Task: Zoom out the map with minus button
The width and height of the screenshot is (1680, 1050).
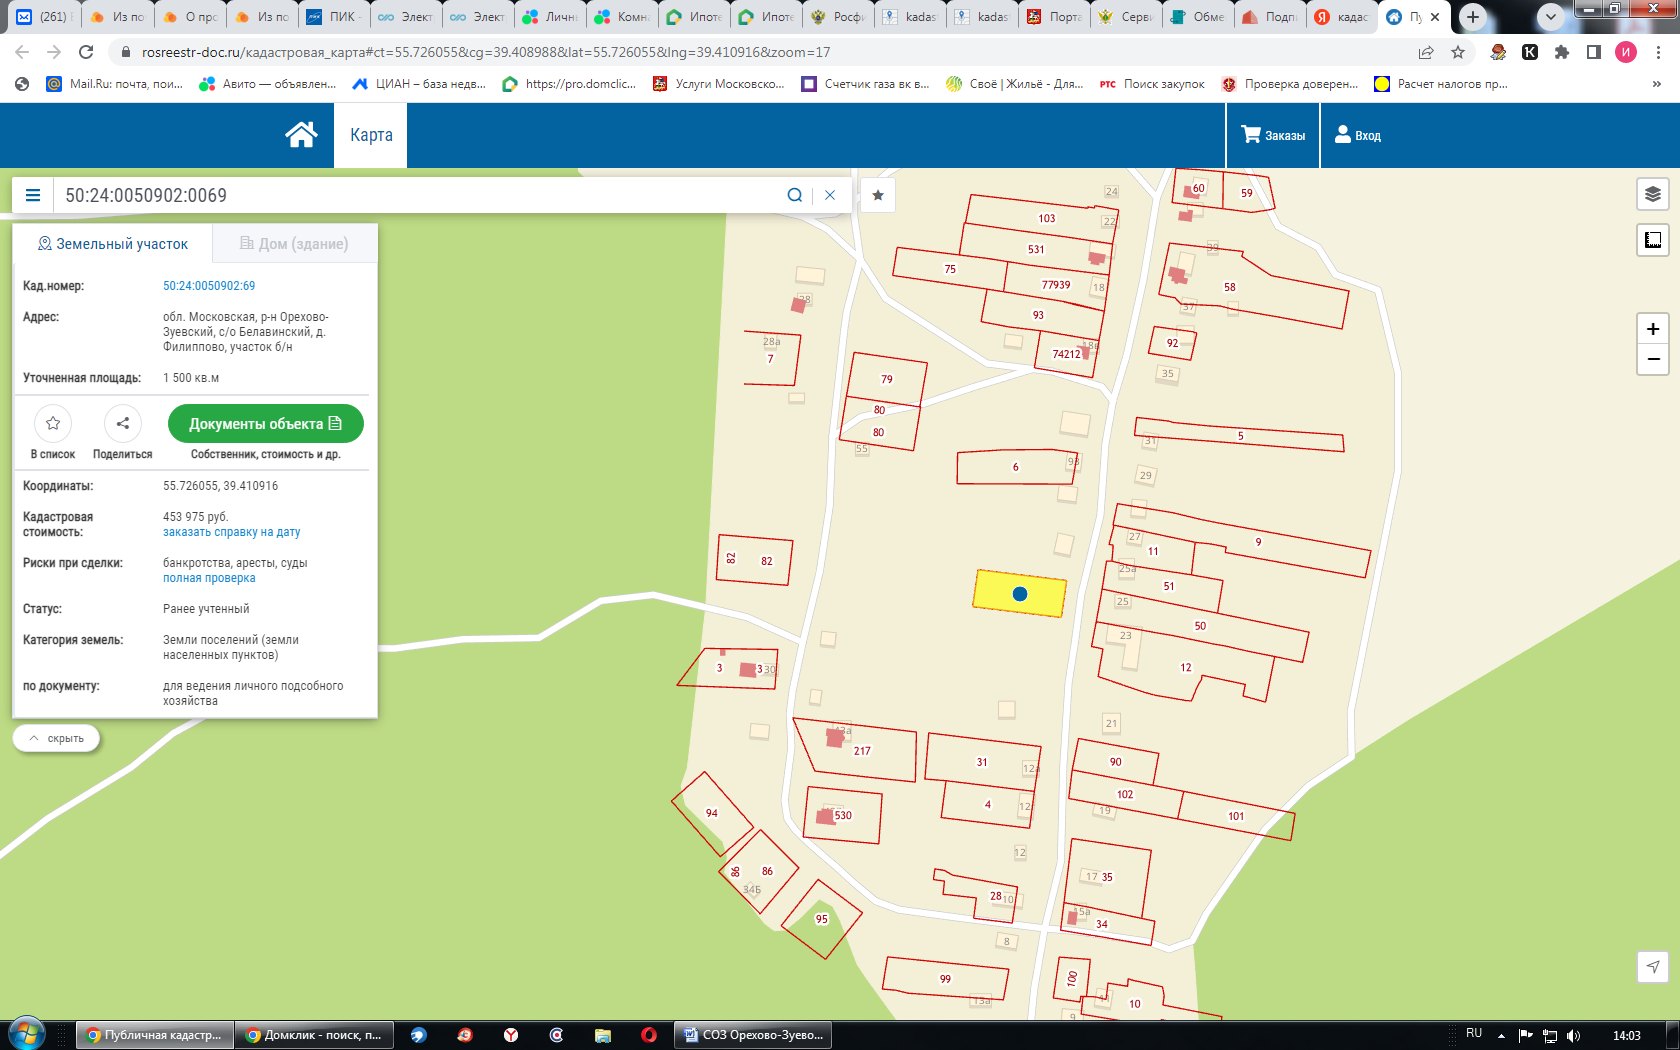Action: (x=1652, y=359)
